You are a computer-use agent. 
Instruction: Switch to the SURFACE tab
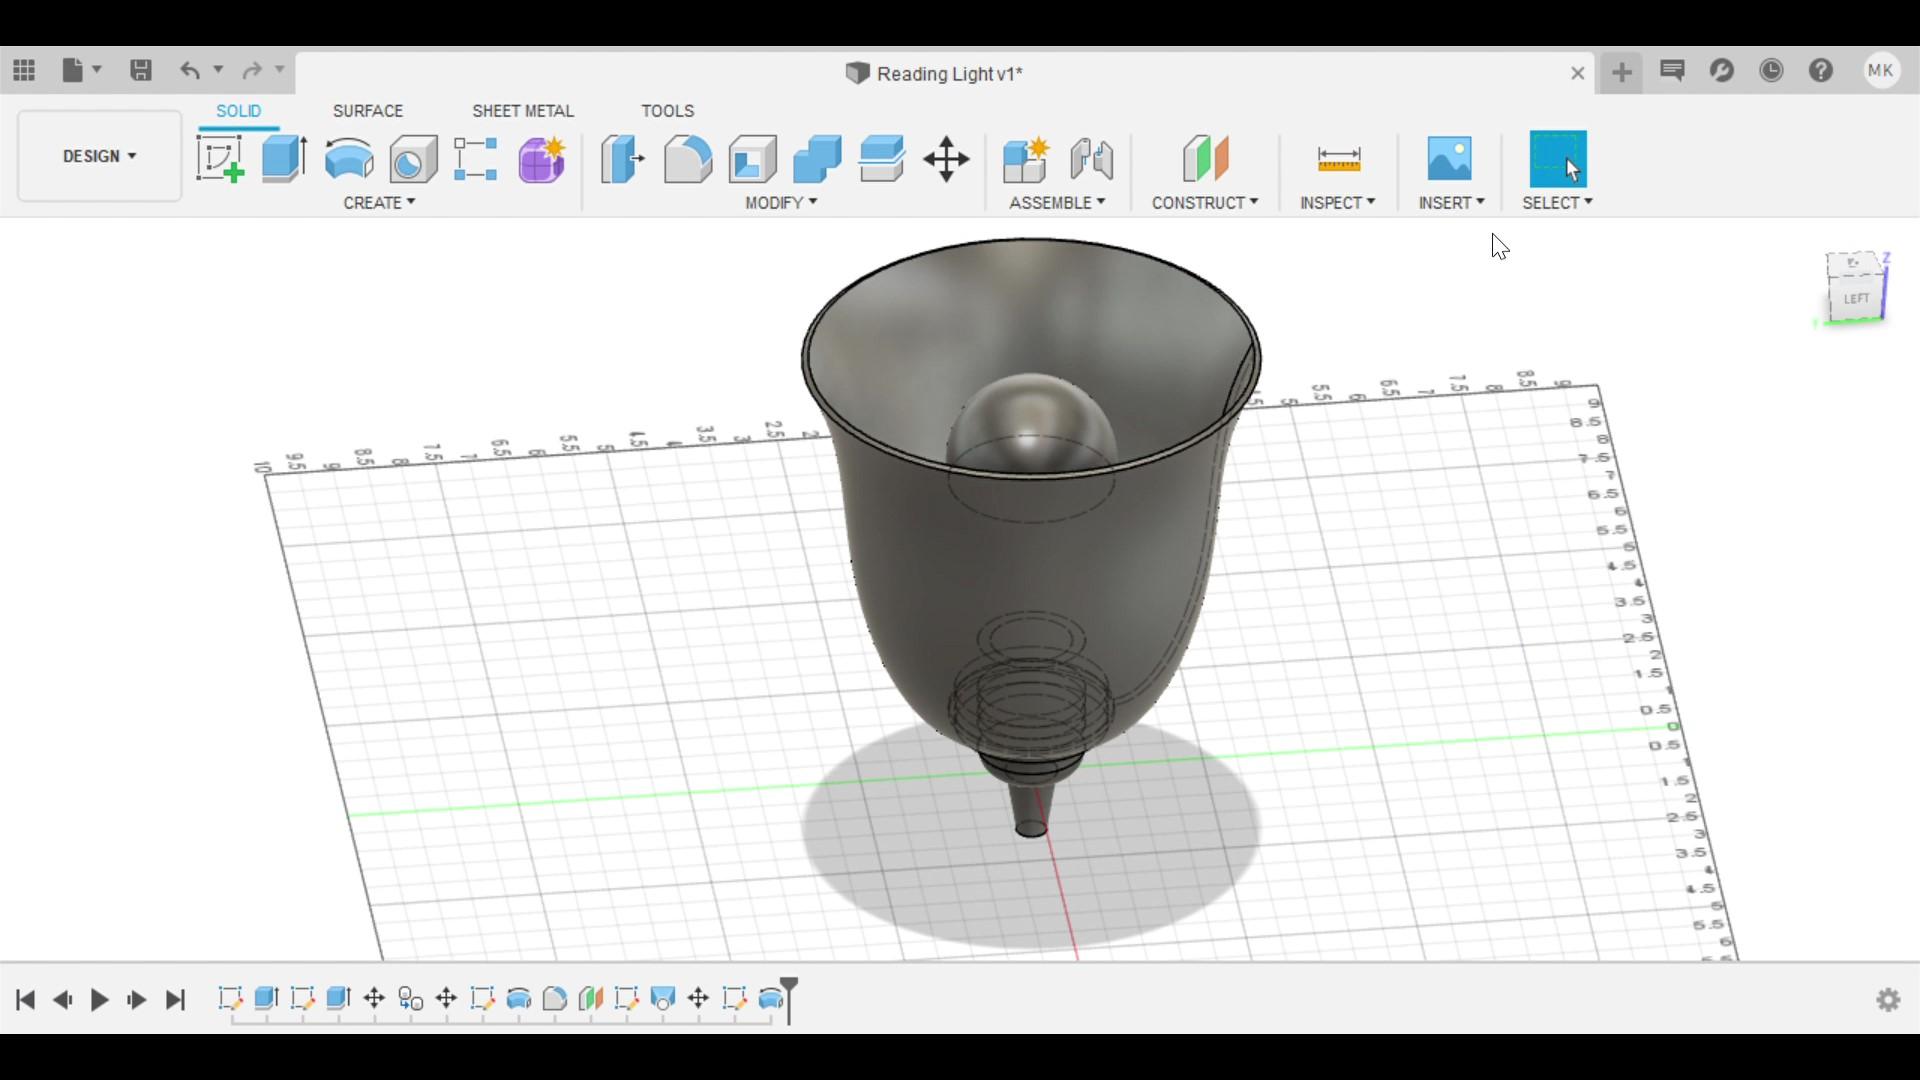click(368, 111)
